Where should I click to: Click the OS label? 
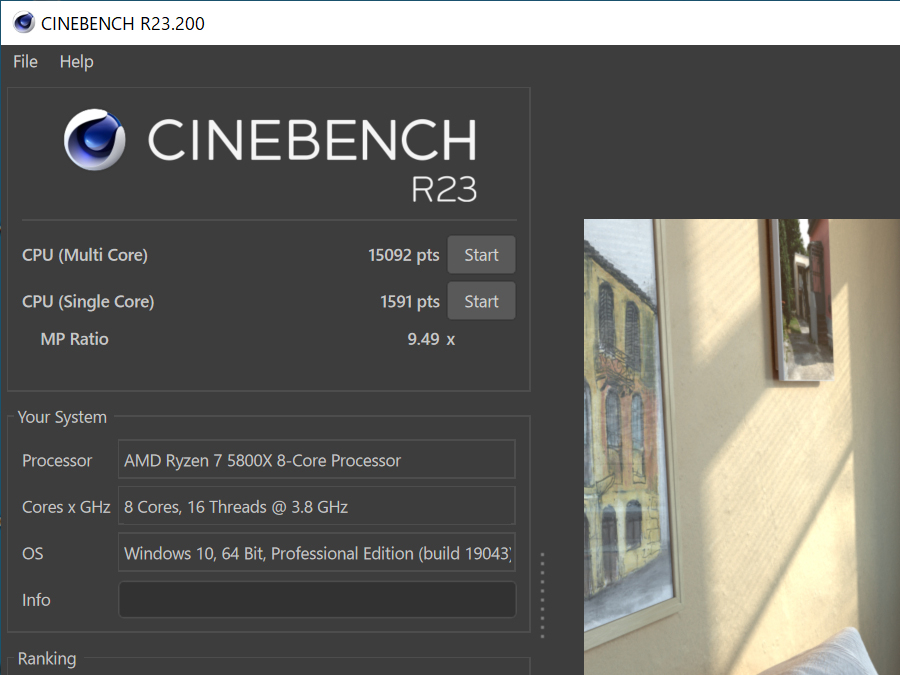point(33,553)
